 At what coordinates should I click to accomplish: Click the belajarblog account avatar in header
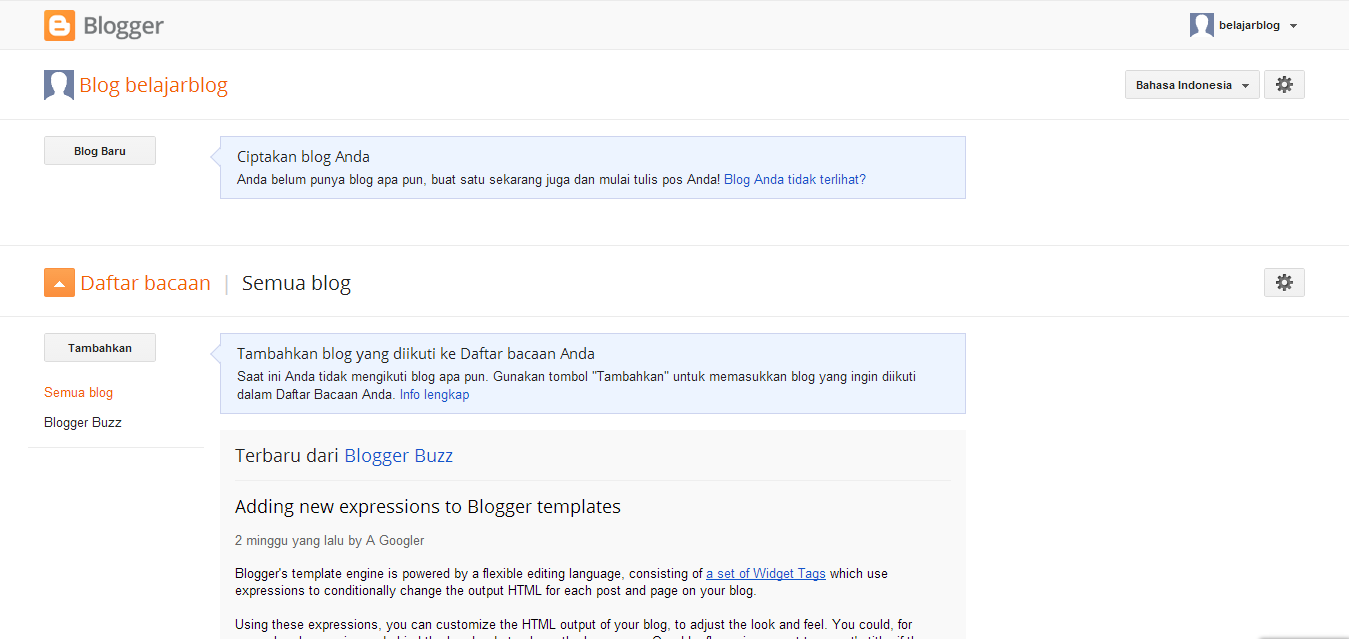coord(1202,25)
